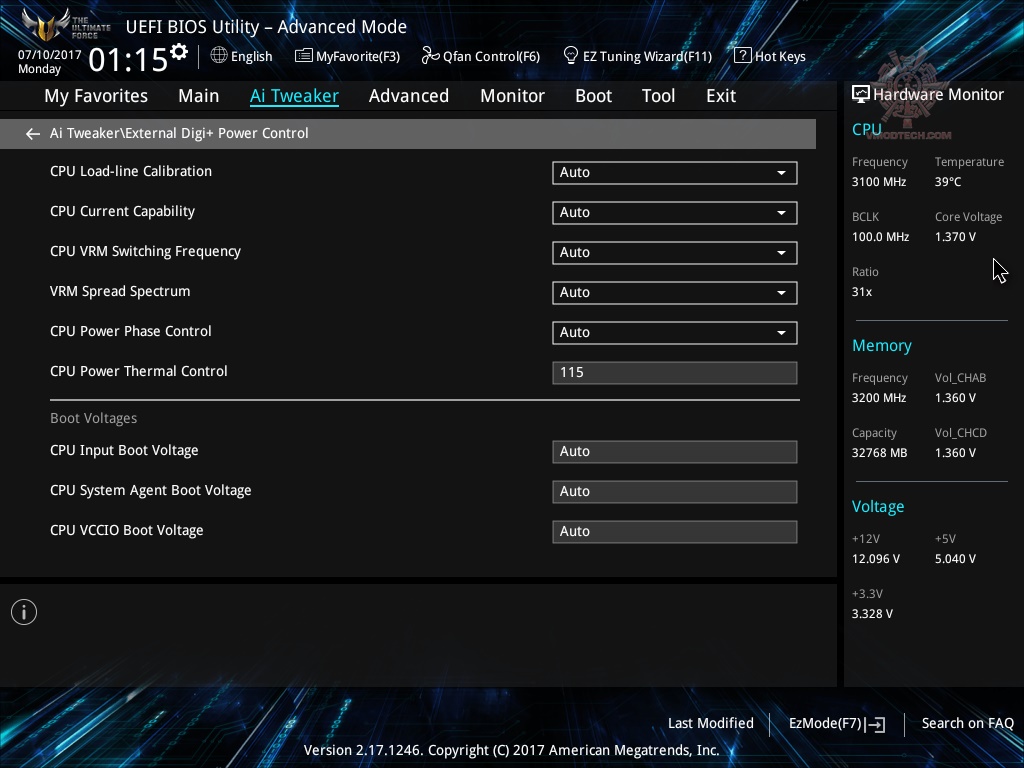This screenshot has width=1024, height=768.
Task: Select the CPU Power Thermal Control value field
Action: tap(675, 372)
